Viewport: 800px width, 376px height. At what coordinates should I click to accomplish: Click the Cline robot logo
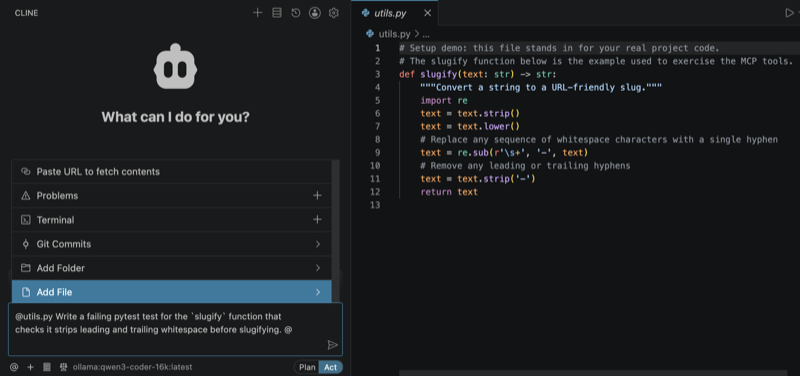175,66
